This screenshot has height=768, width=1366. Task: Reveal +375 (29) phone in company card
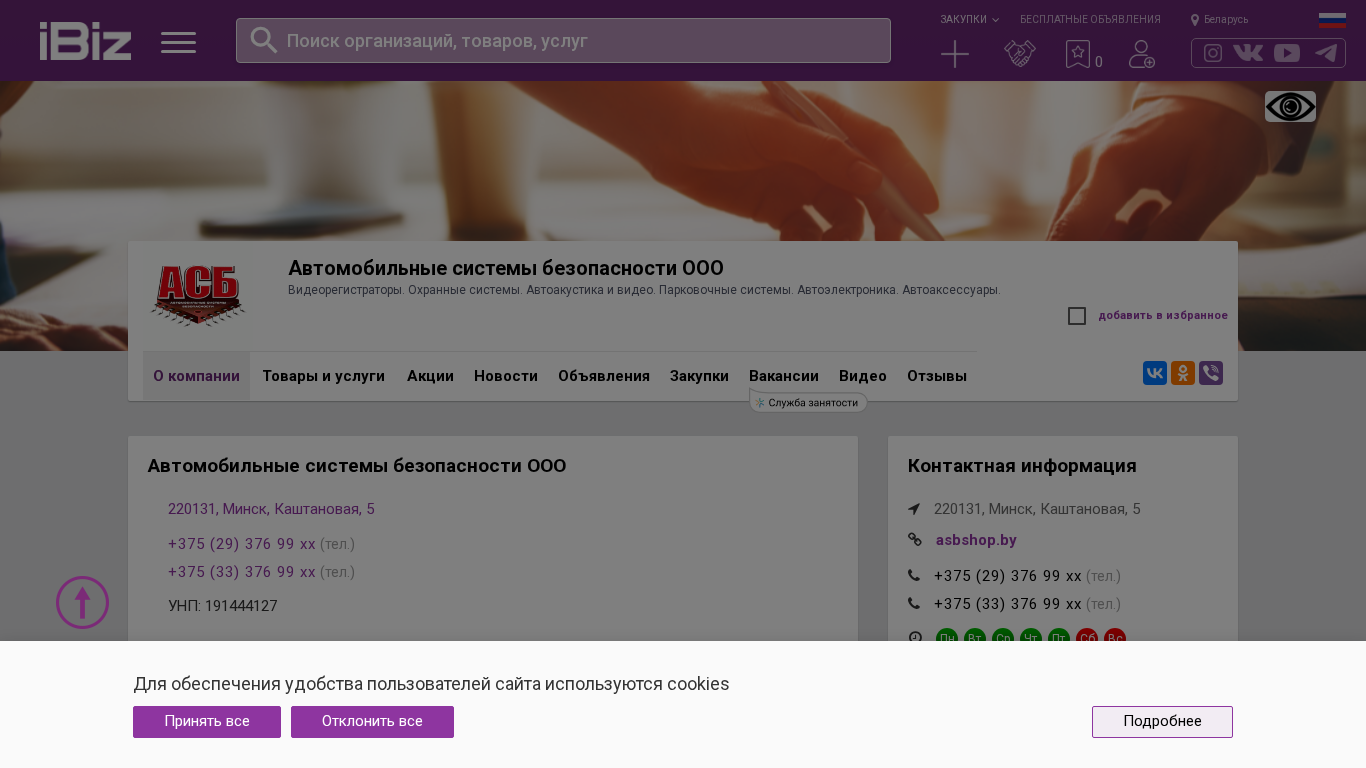point(242,544)
